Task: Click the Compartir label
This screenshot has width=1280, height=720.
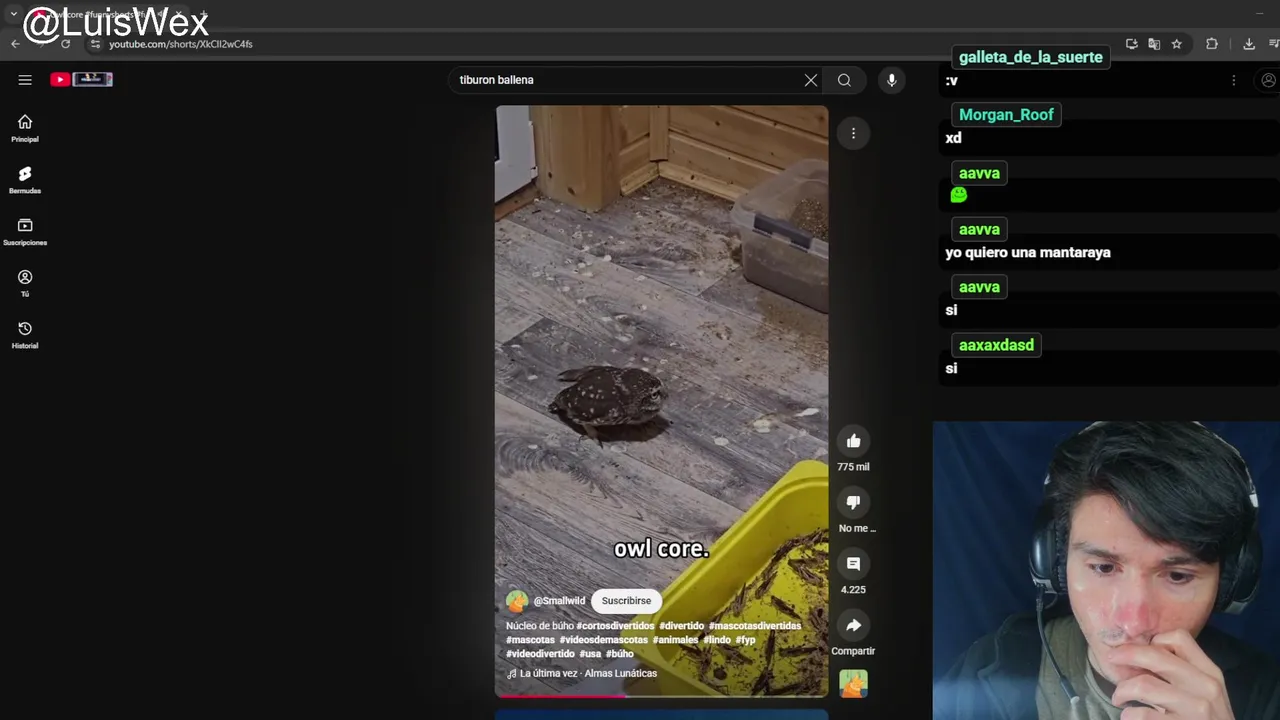Action: click(x=853, y=651)
